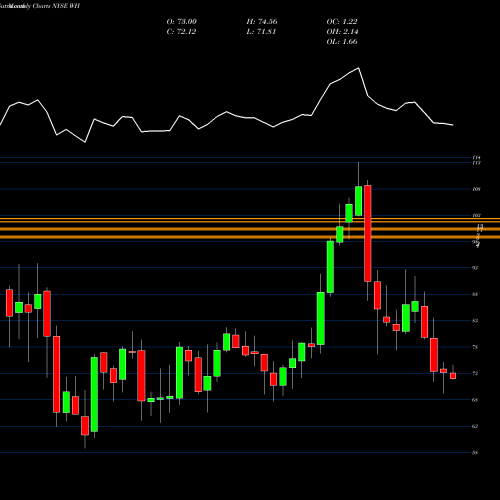Image resolution: width=500 pixels, height=500 pixels.
Task: Click the 78 price axis label
Action: coord(475,347)
